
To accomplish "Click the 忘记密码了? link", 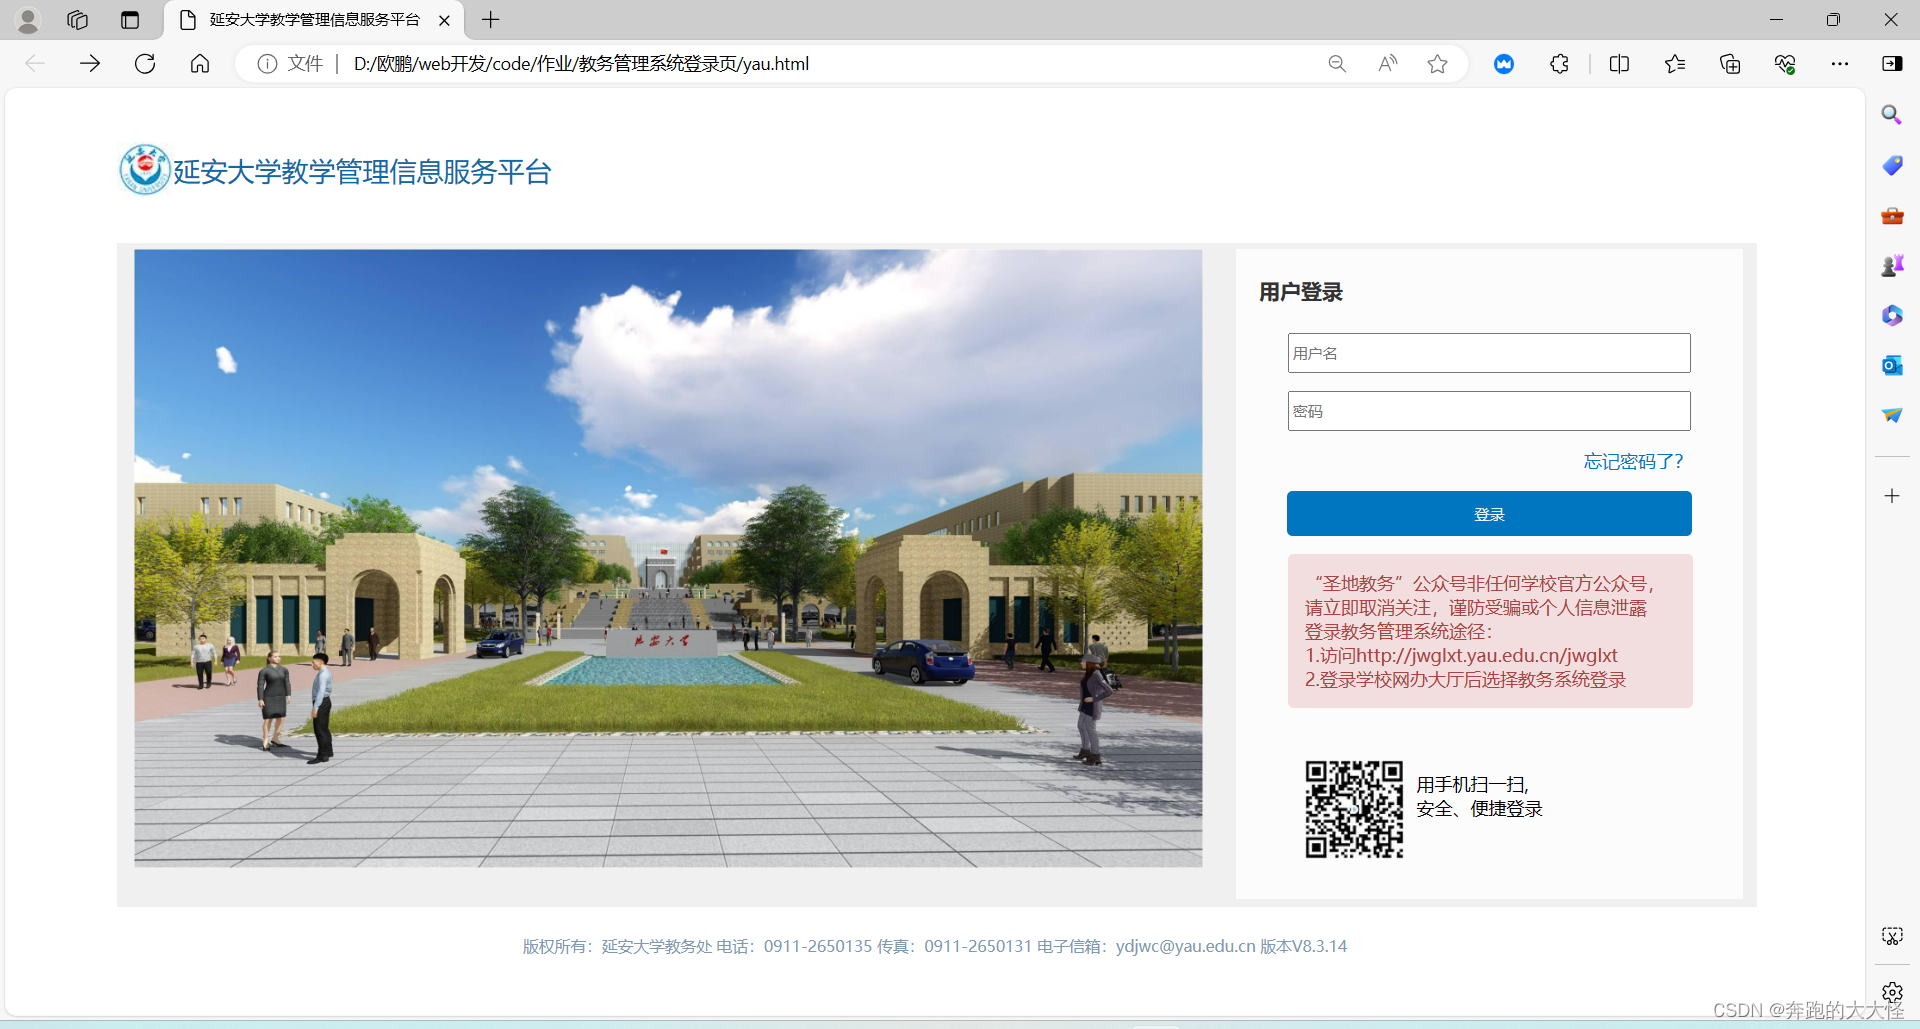I will 1634,461.
